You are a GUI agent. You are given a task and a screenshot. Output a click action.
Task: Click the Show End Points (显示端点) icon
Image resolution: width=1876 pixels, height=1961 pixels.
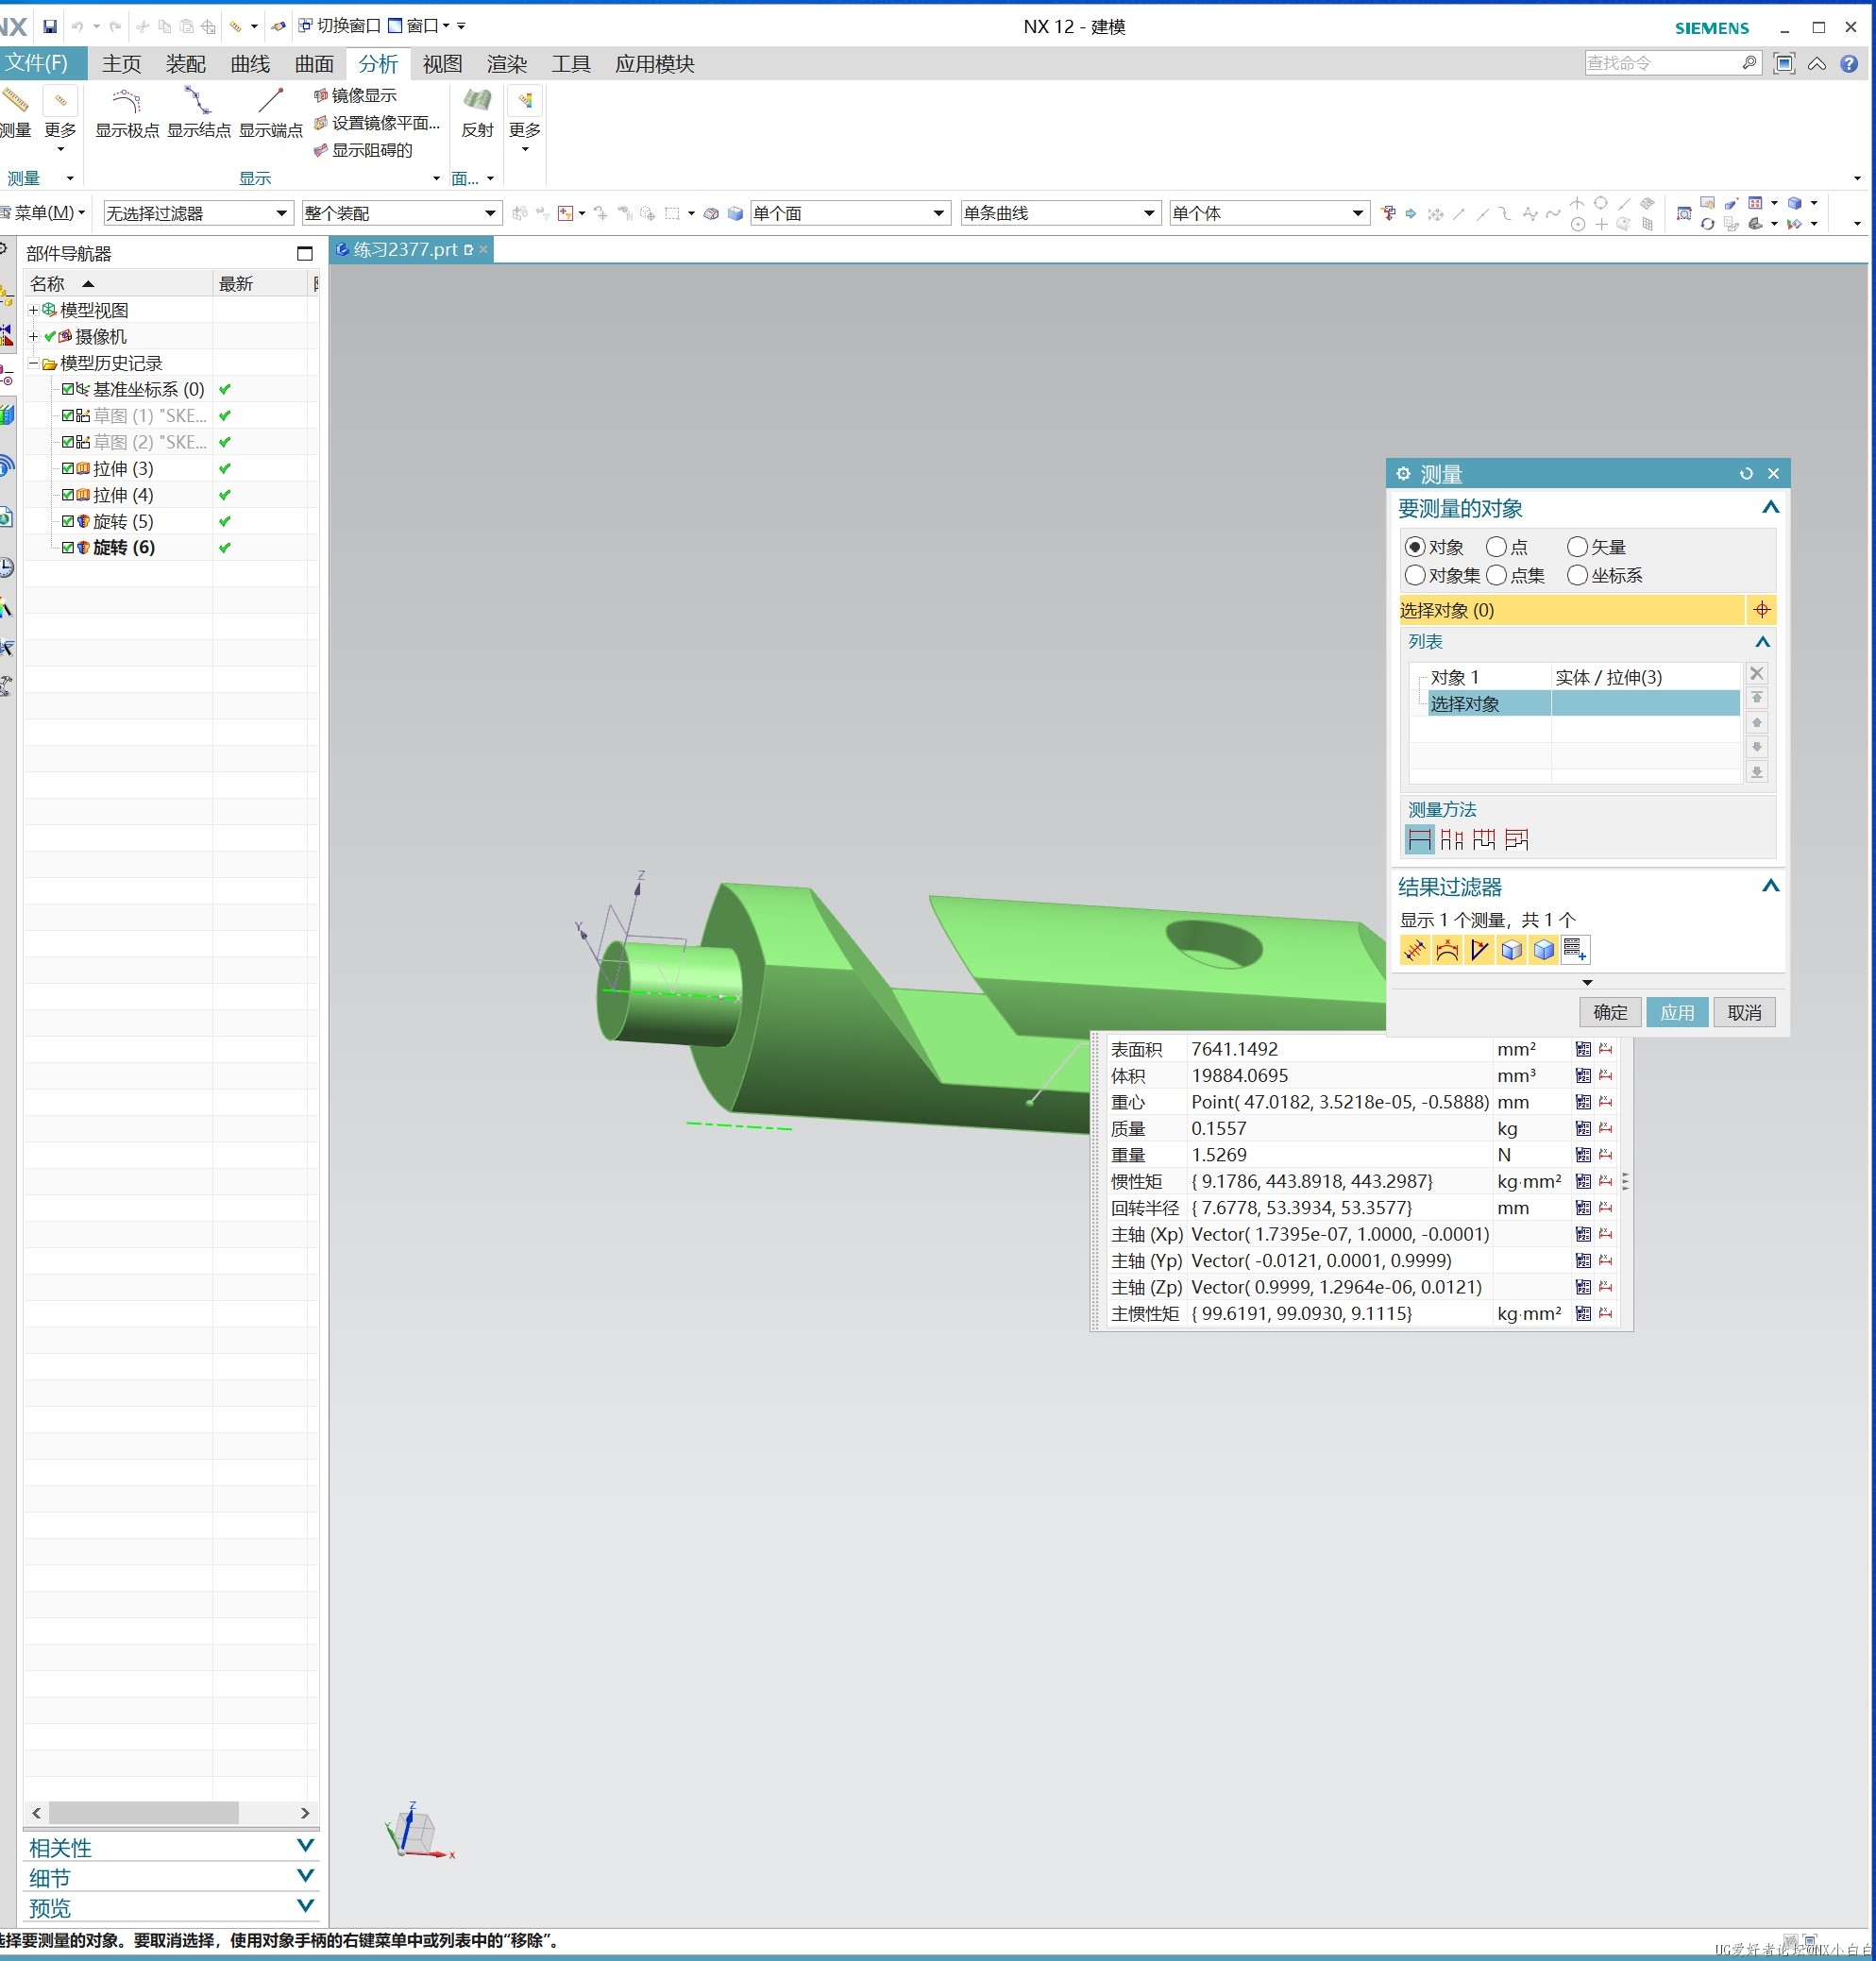270,100
